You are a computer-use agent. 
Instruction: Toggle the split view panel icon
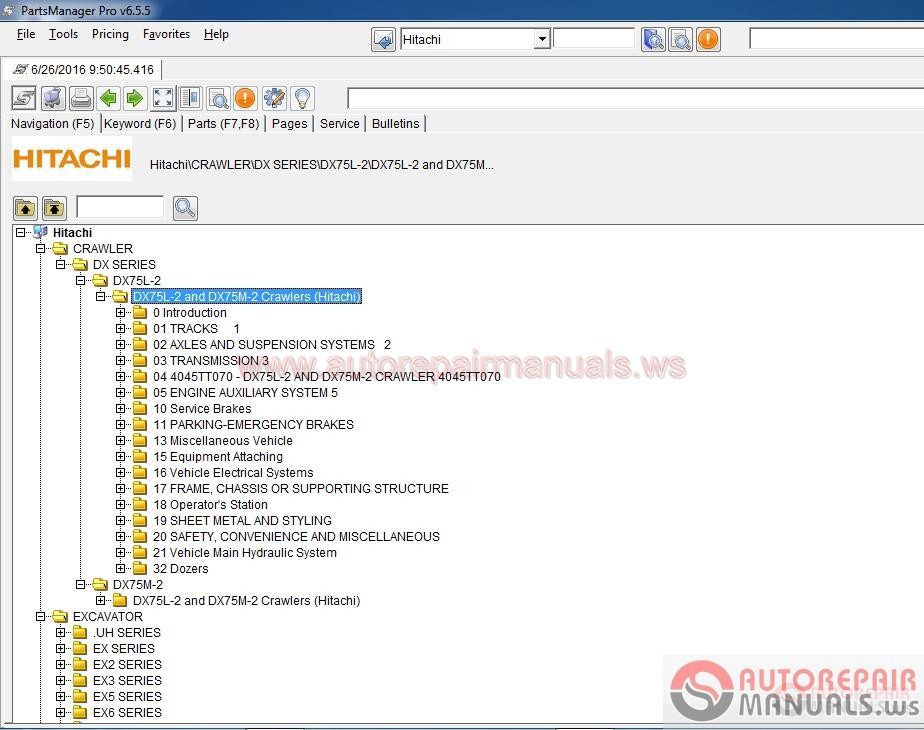[190, 98]
